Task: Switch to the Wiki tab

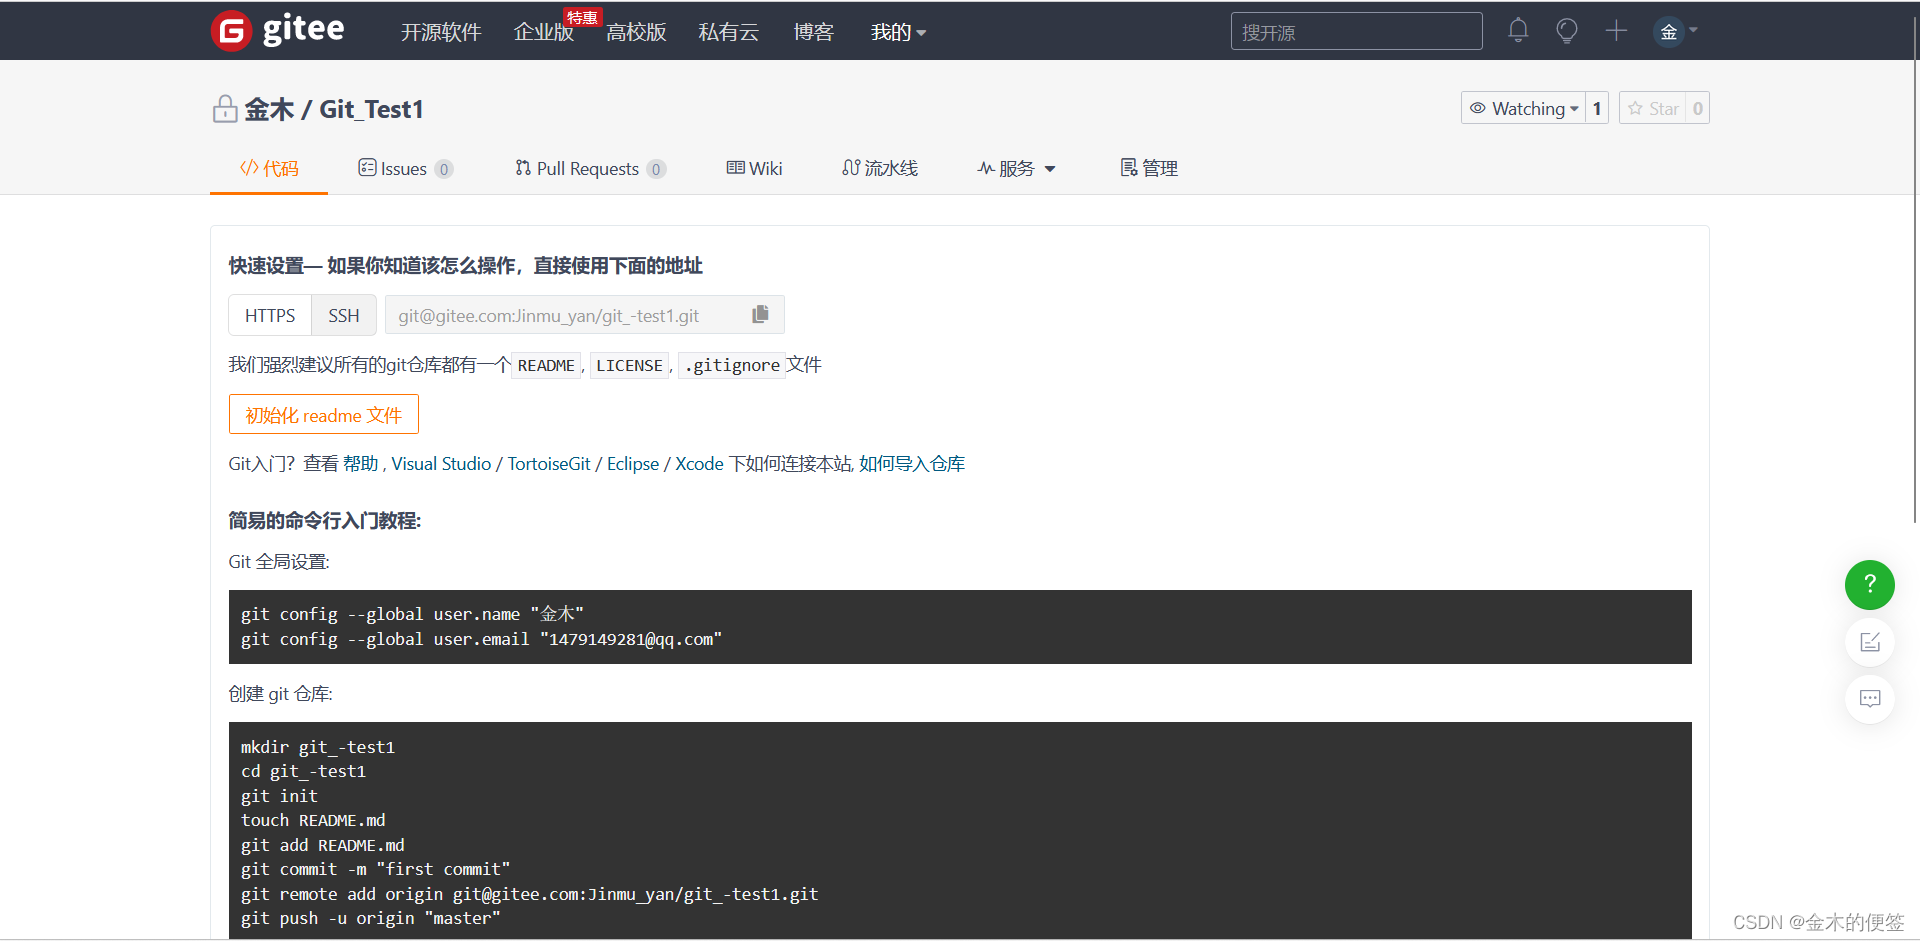Action: pos(754,168)
